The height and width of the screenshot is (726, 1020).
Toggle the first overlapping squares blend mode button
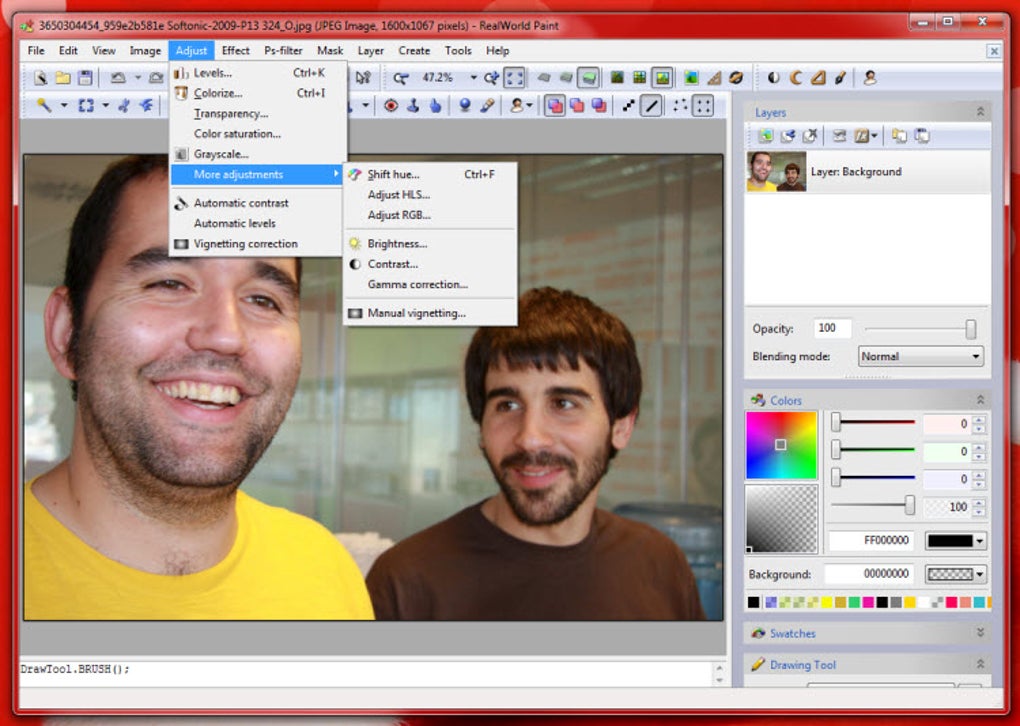[555, 105]
